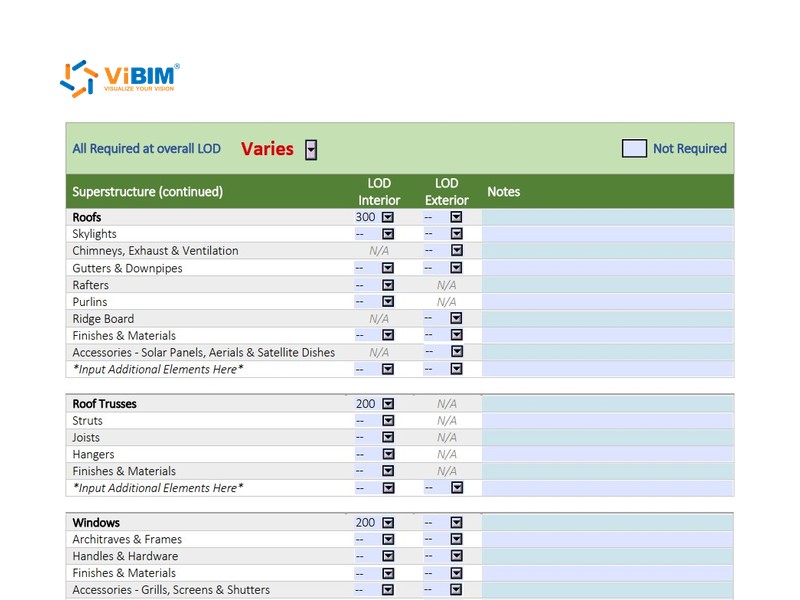Screen dimensions: 800x600
Task: Select the Purlins row label
Action: click(90, 302)
